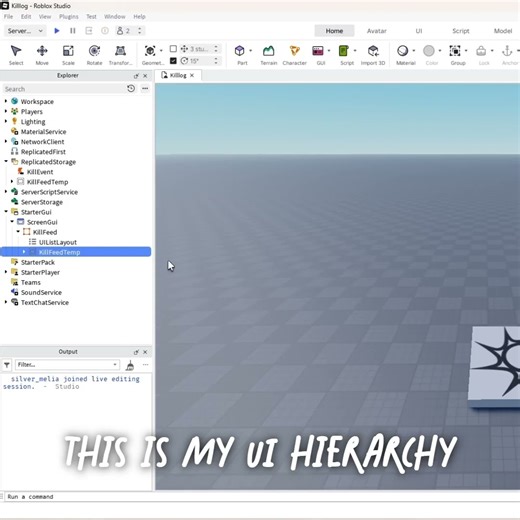The image size is (520, 520).
Task: Click the Run a command bar
Action: pyautogui.click(x=260, y=497)
